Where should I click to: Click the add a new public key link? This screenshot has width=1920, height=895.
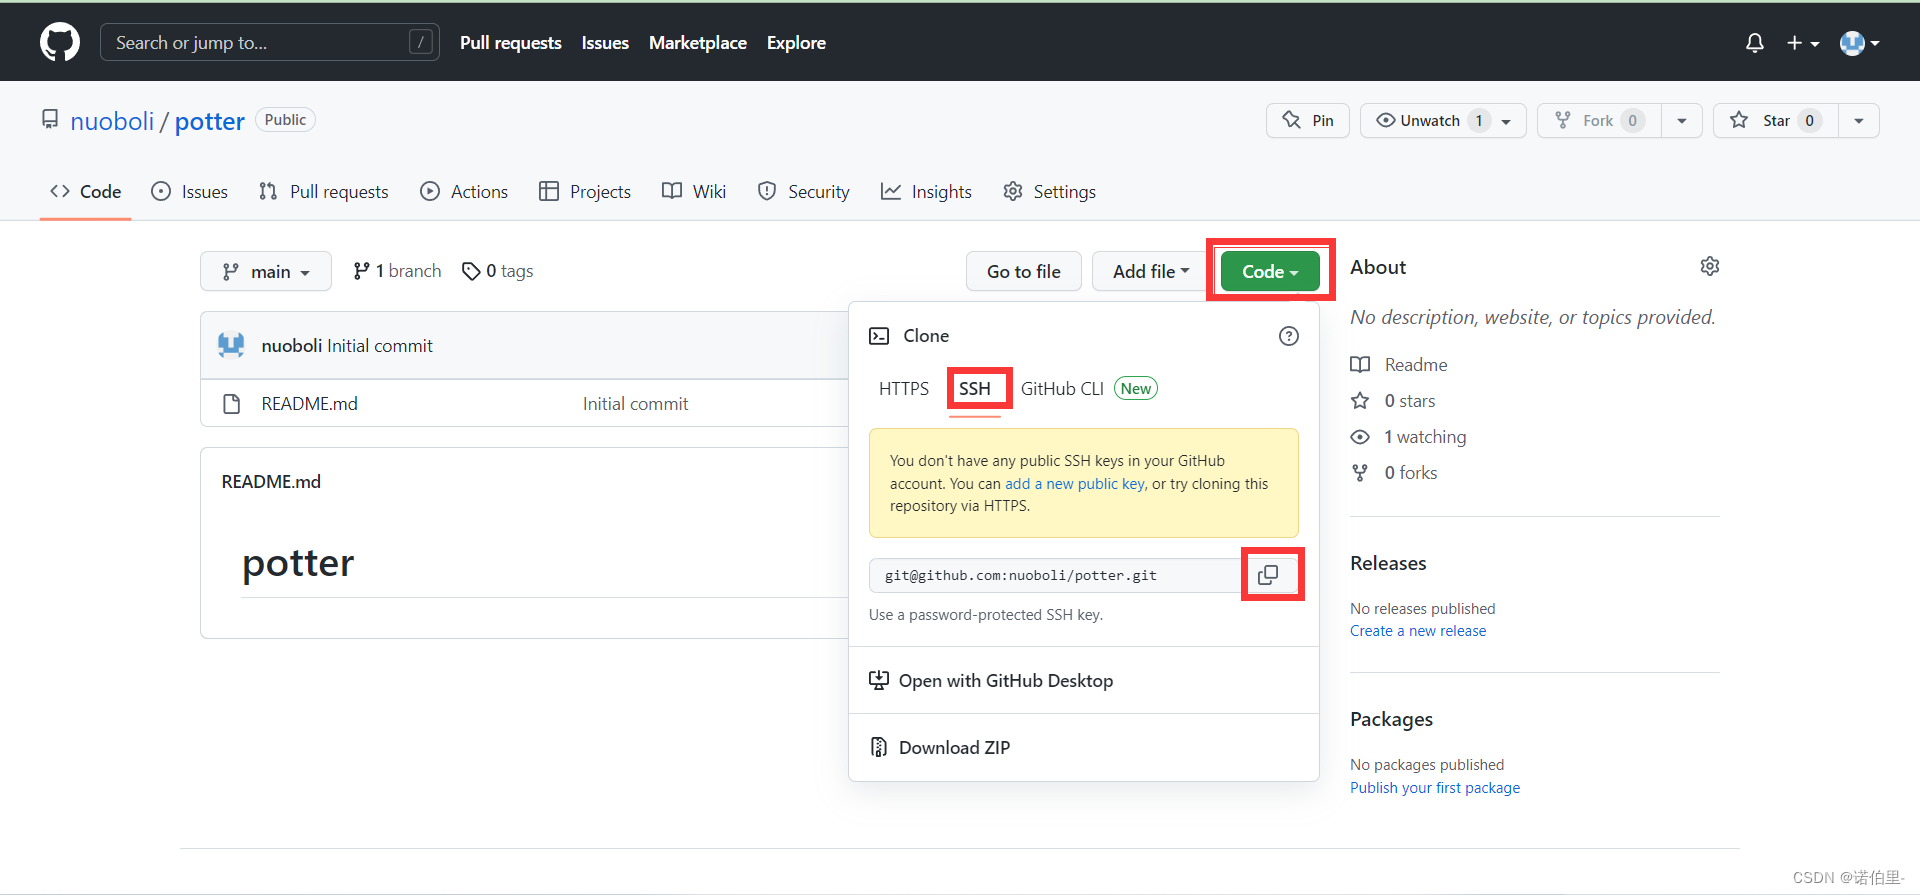(1074, 484)
